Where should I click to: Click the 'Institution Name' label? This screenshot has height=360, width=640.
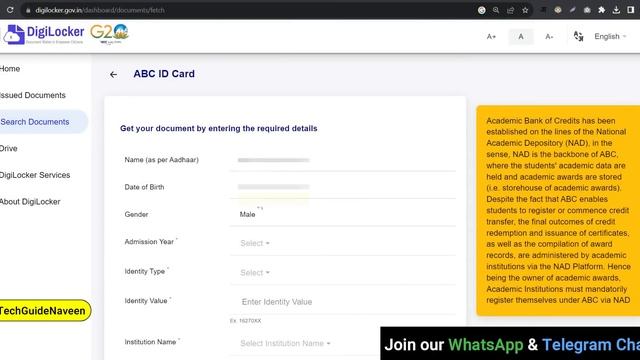[150, 342]
